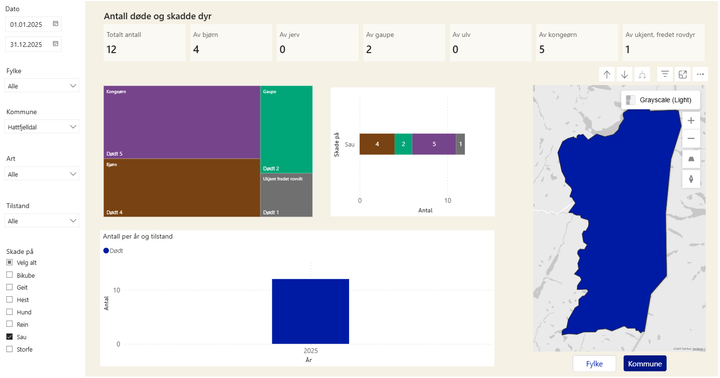Expand to next hierarchy level icon

click(642, 74)
